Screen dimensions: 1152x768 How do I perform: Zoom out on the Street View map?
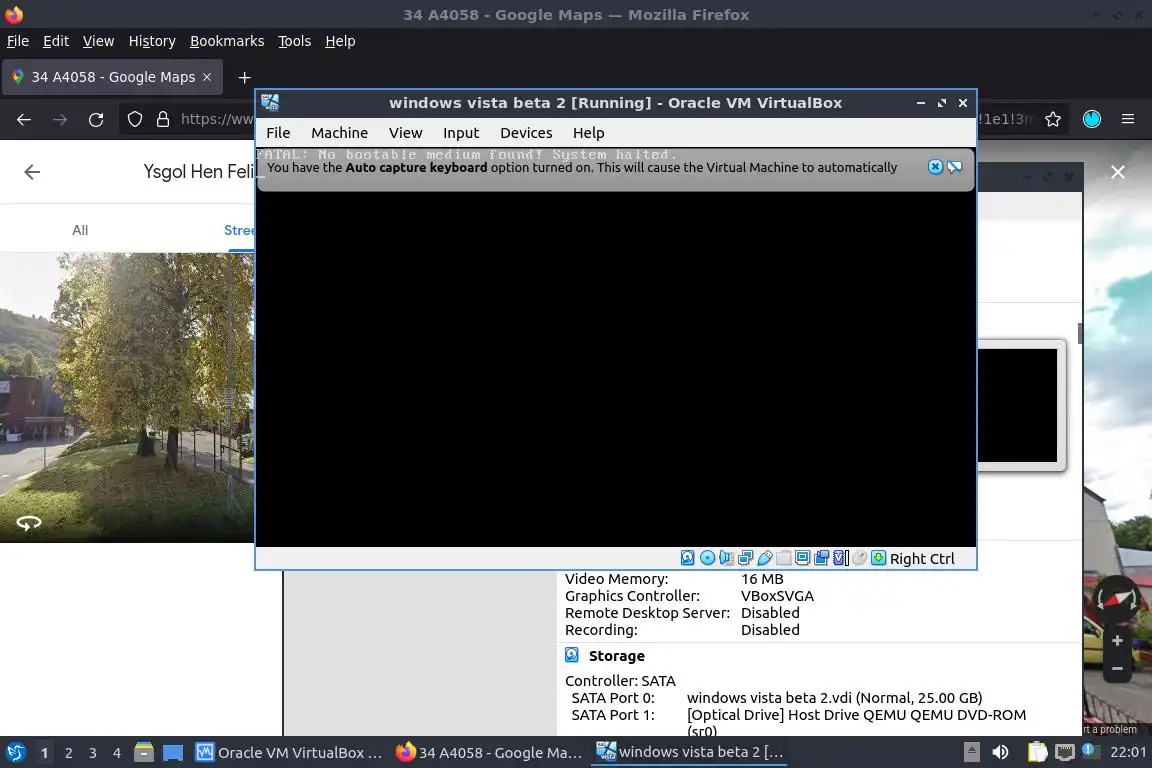point(1117,669)
